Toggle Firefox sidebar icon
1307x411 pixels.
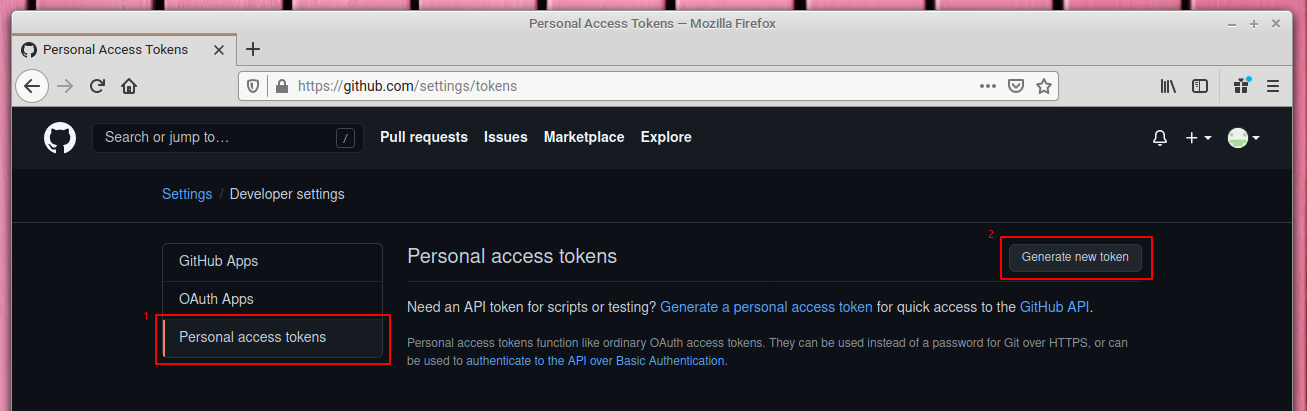coord(1200,86)
